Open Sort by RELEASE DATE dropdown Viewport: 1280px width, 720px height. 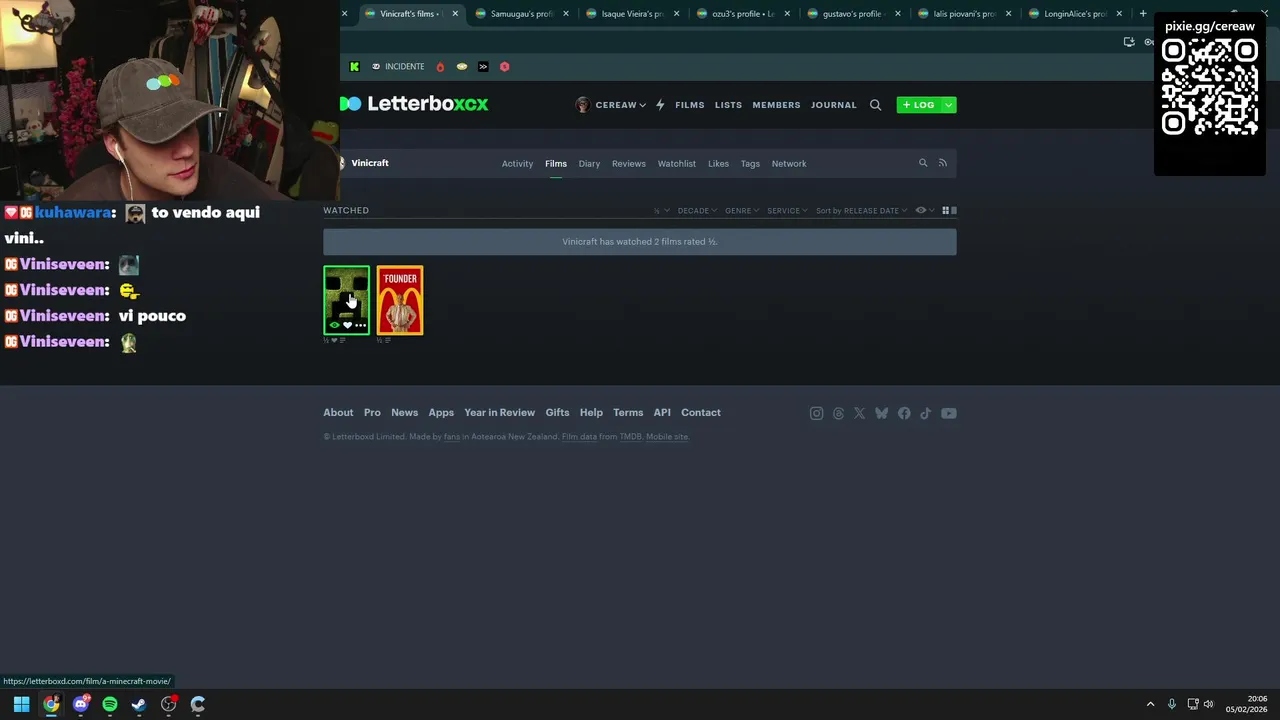pyautogui.click(x=861, y=211)
